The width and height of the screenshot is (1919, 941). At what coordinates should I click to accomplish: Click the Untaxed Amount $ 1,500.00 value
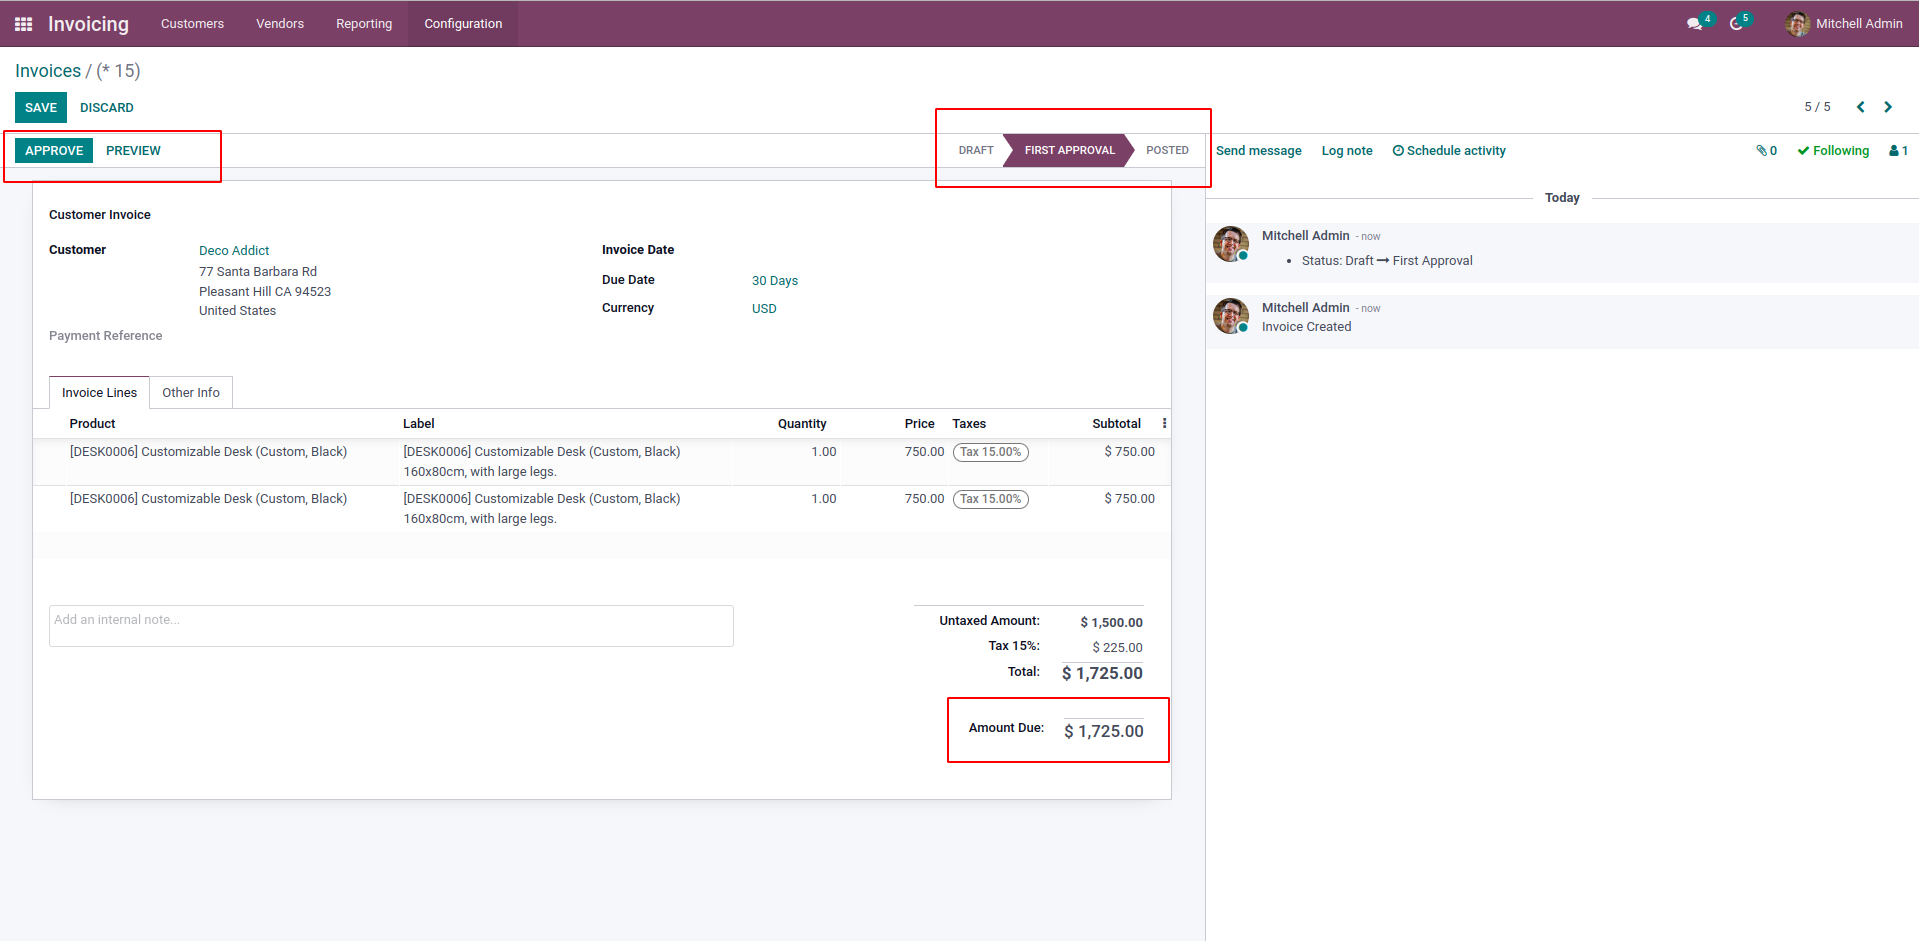tap(1111, 622)
